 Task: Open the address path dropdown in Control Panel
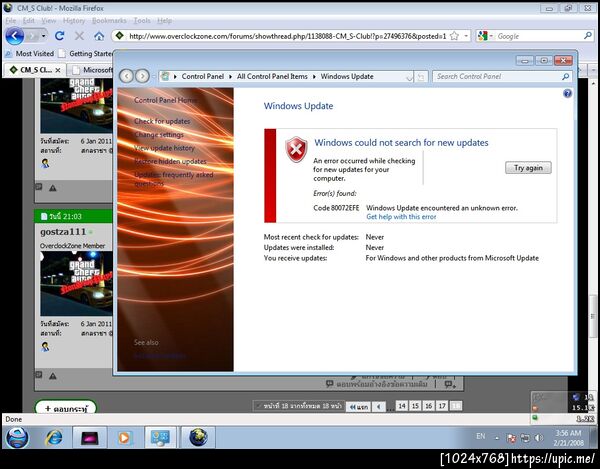pos(409,77)
